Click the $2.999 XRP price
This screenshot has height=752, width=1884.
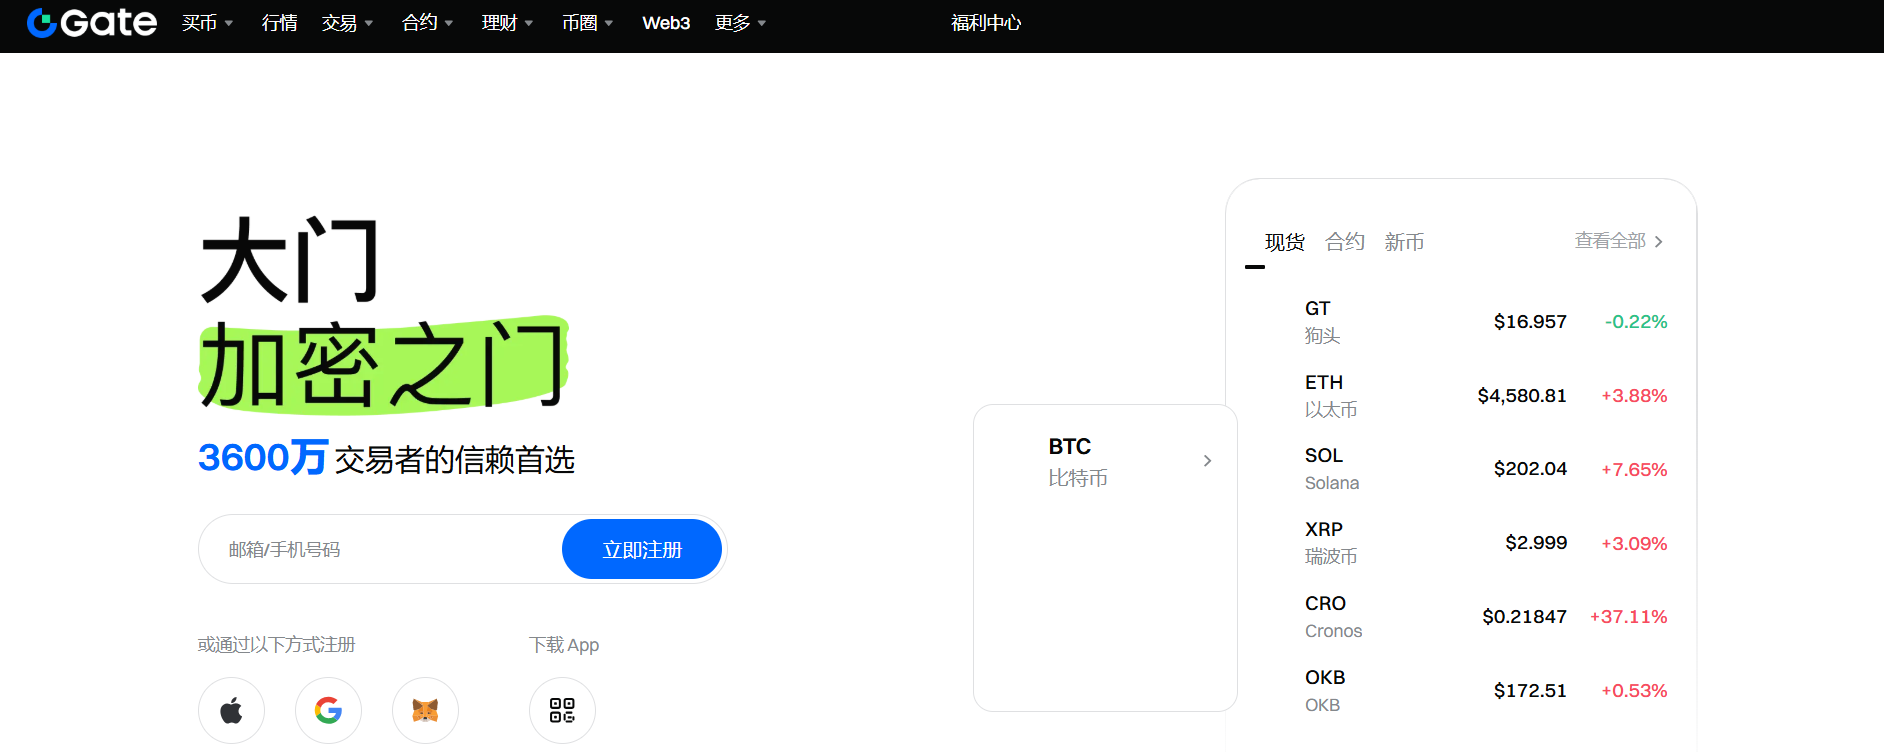click(1536, 543)
